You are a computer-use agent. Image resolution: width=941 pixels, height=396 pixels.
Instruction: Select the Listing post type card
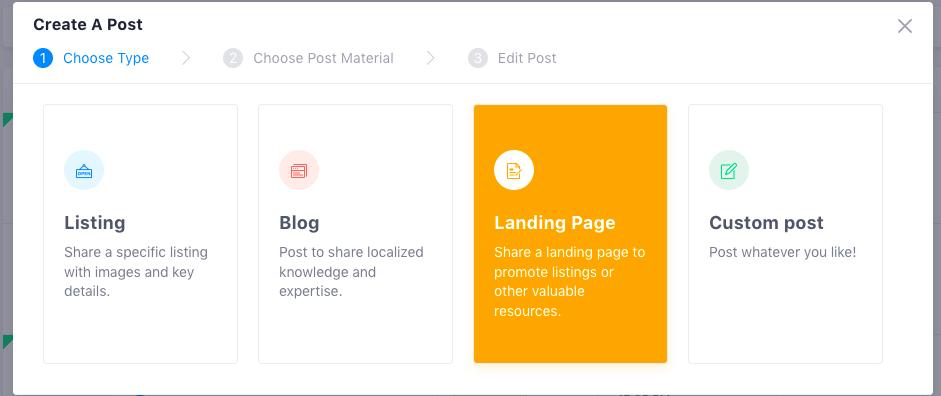pos(140,234)
